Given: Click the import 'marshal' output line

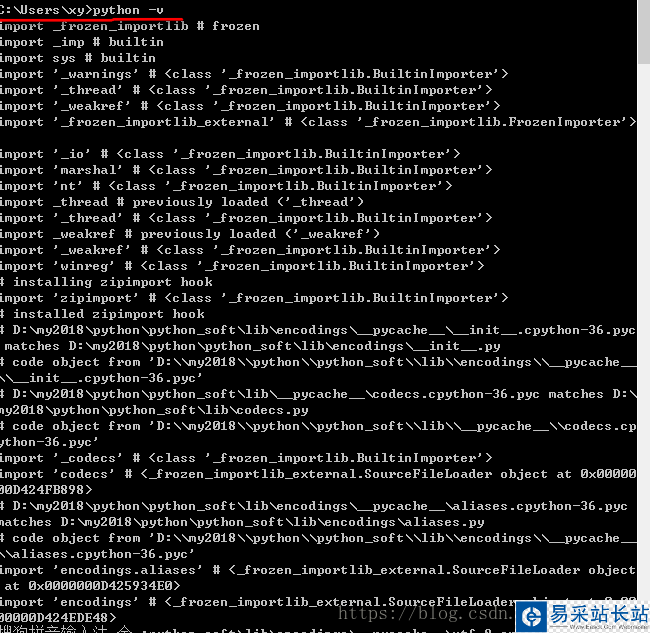Looking at the screenshot, I should click(x=246, y=170).
